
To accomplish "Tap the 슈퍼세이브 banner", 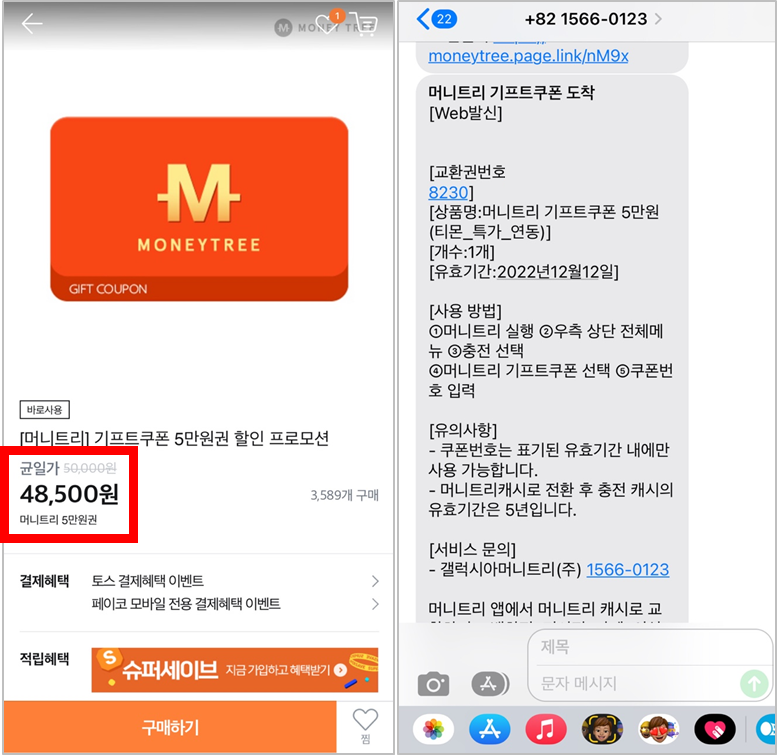I will coord(235,670).
